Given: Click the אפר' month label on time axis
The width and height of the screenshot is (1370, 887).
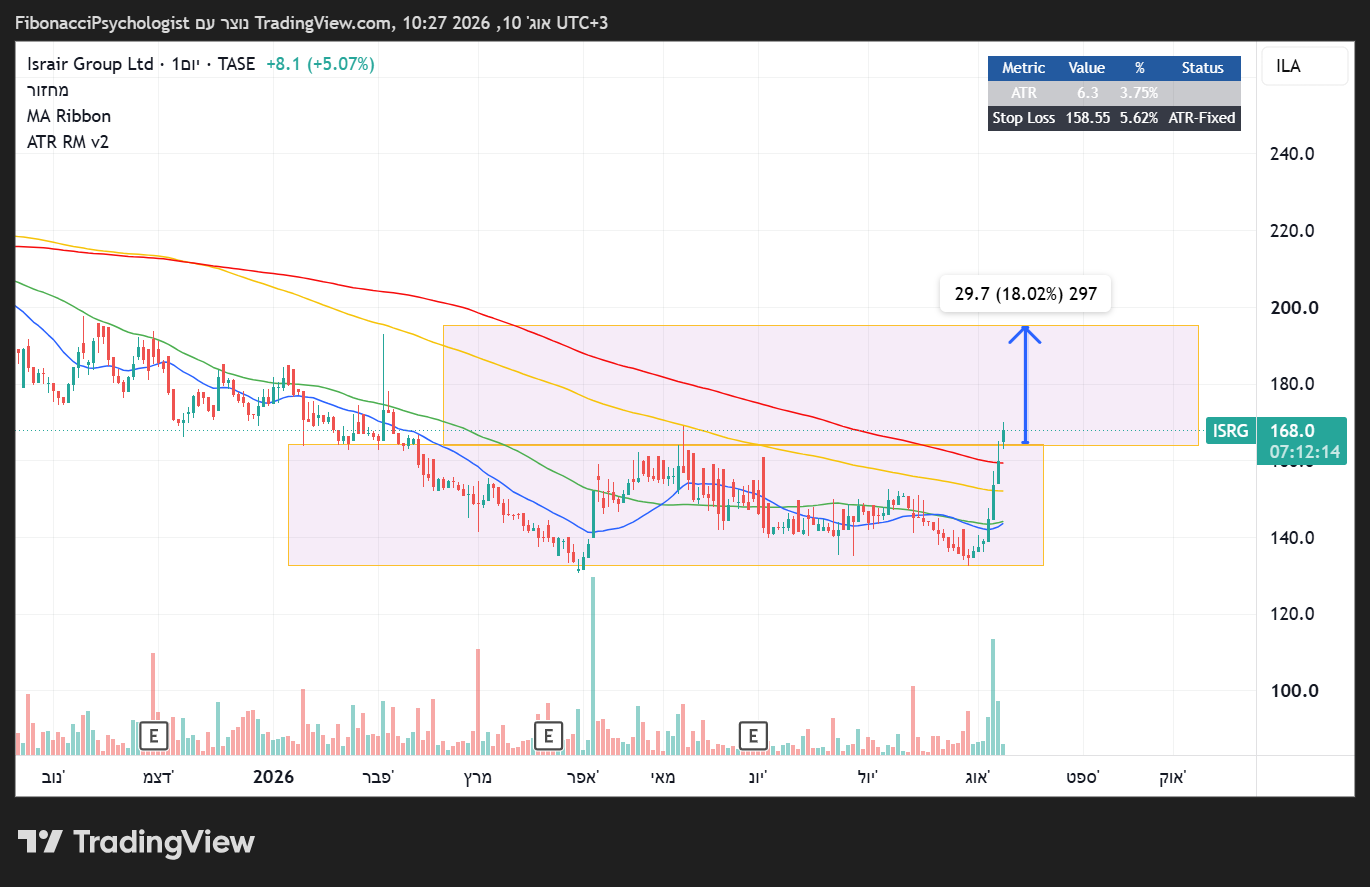Looking at the screenshot, I should pyautogui.click(x=583, y=777).
